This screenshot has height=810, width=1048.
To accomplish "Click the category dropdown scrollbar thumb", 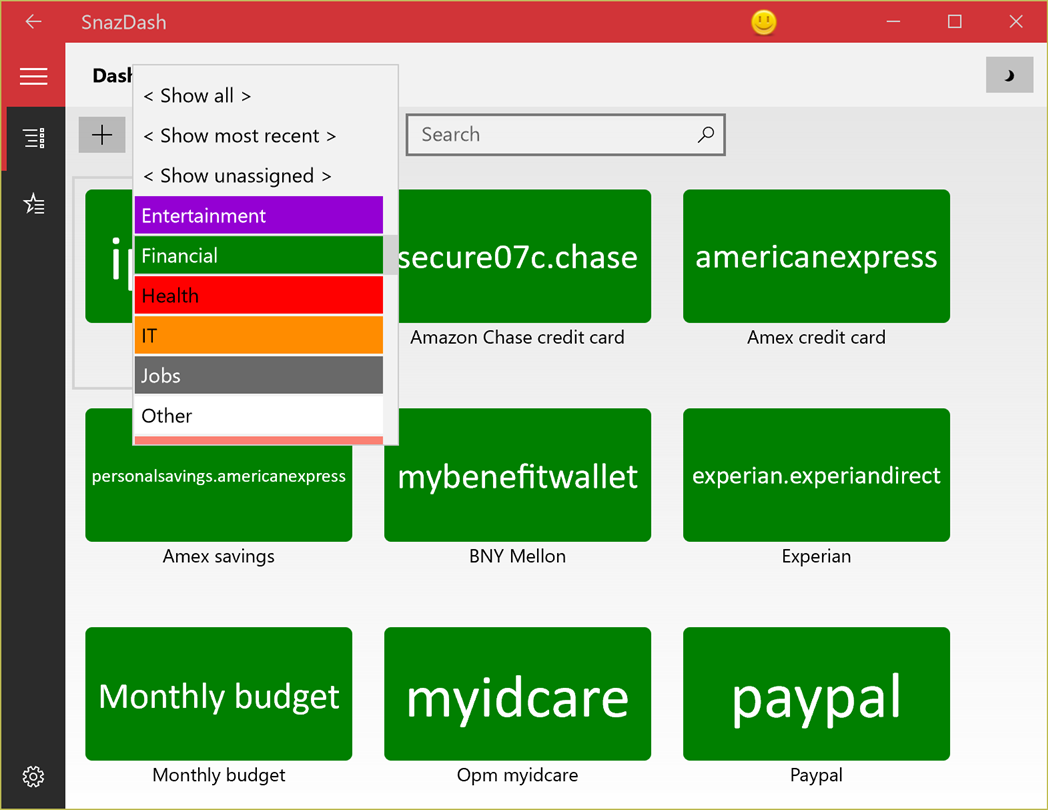I will (x=390, y=255).
